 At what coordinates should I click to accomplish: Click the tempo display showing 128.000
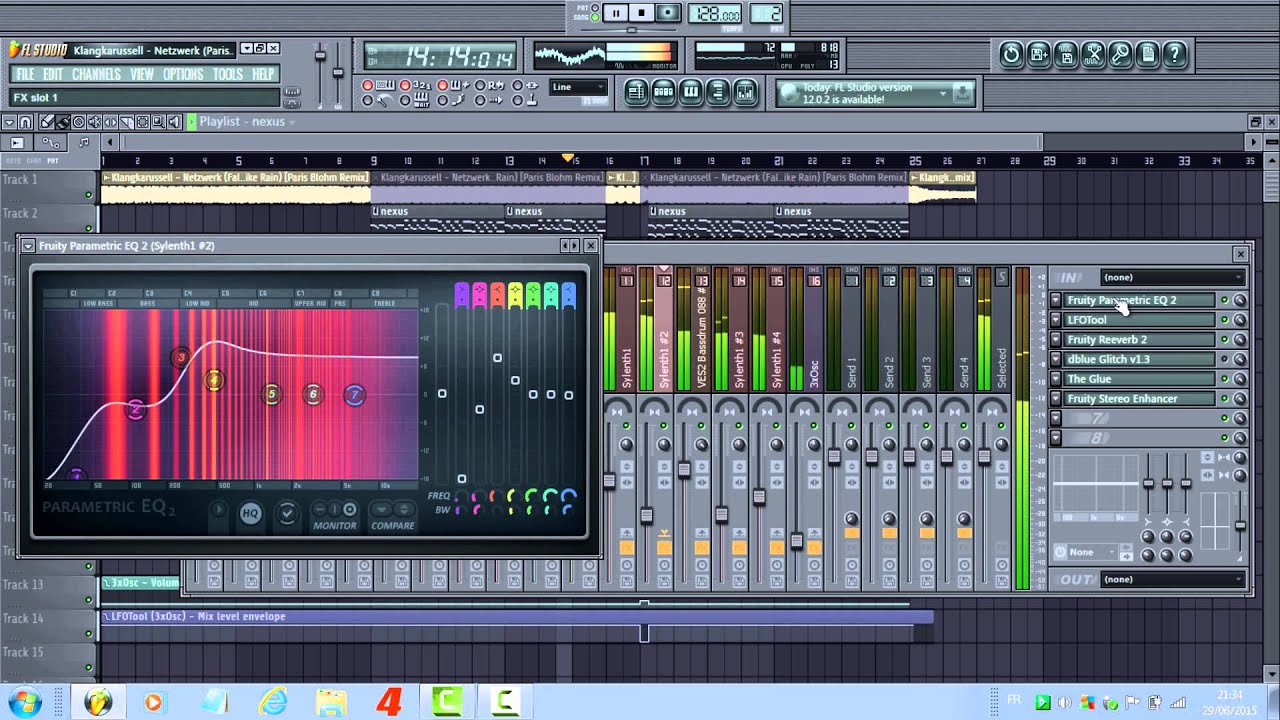tap(716, 14)
